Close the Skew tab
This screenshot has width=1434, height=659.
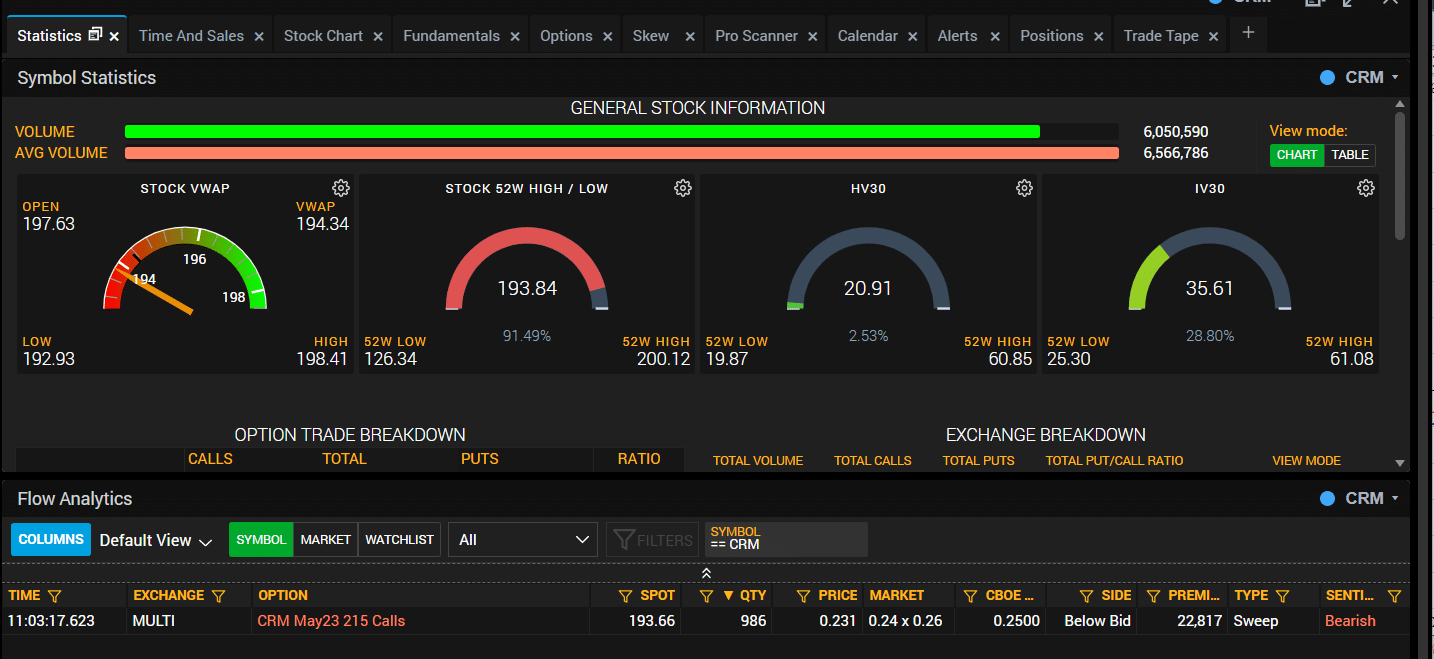point(690,36)
